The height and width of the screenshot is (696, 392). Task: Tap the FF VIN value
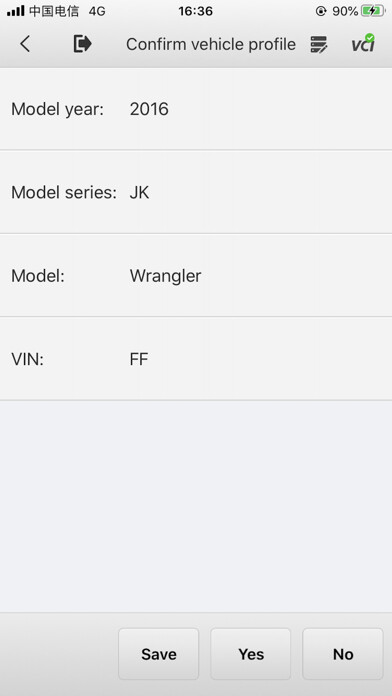[139, 359]
